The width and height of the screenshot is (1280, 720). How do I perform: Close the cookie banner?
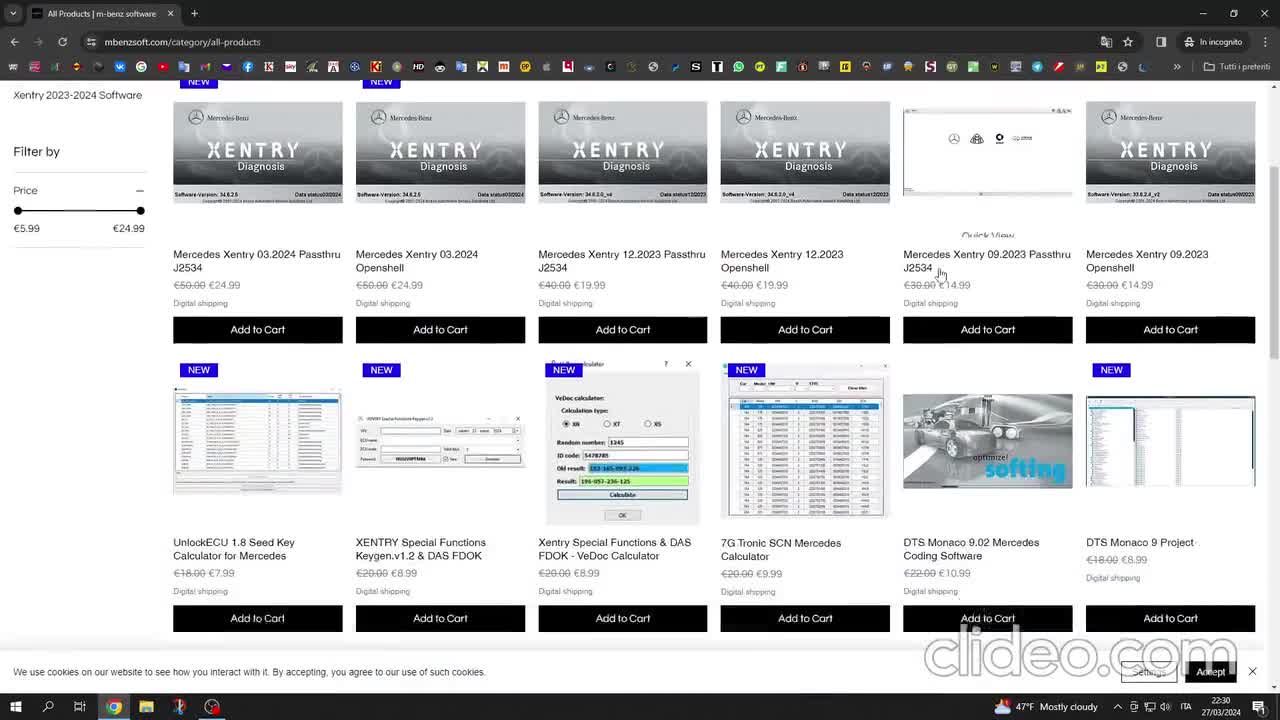[x=1252, y=672]
